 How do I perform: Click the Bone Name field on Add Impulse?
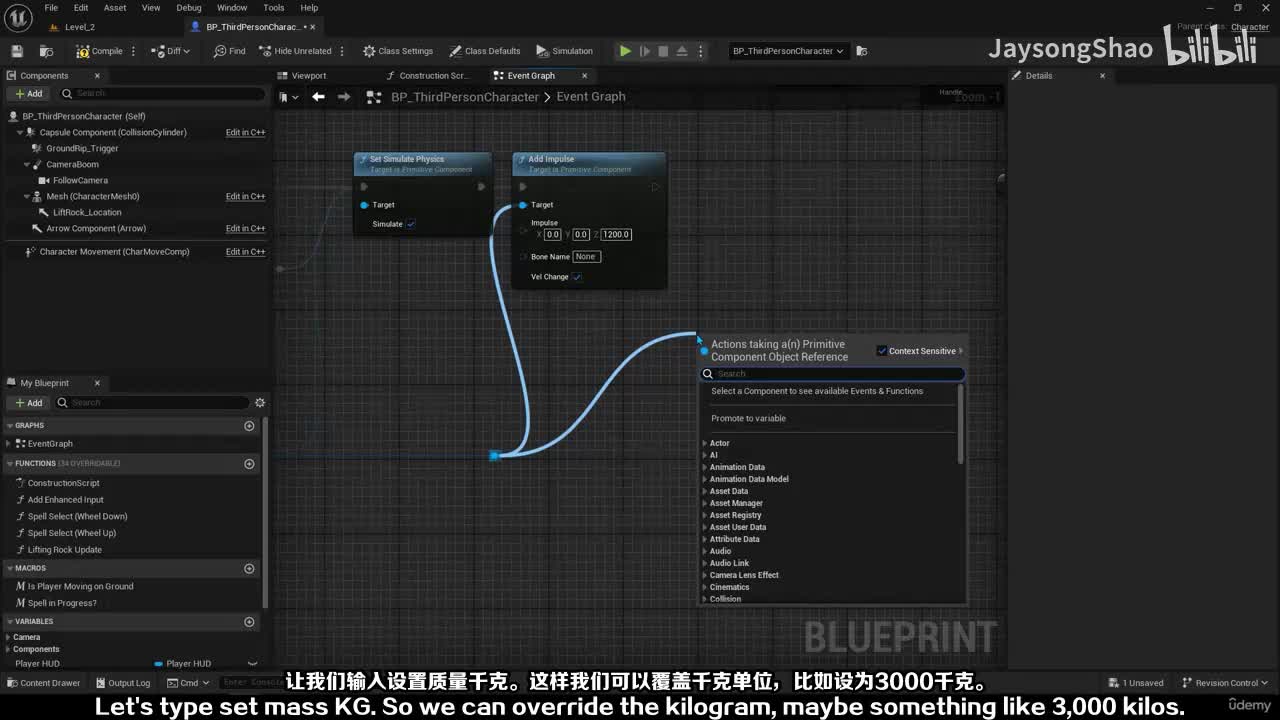[585, 257]
